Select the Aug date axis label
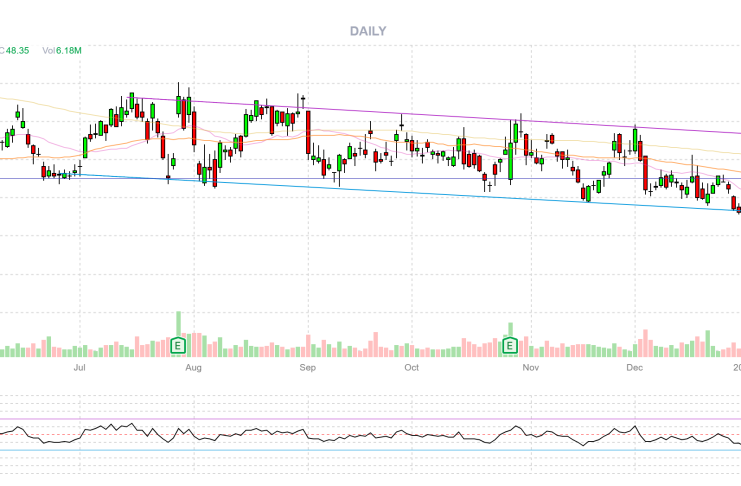The height and width of the screenshot is (486, 741). [194, 368]
